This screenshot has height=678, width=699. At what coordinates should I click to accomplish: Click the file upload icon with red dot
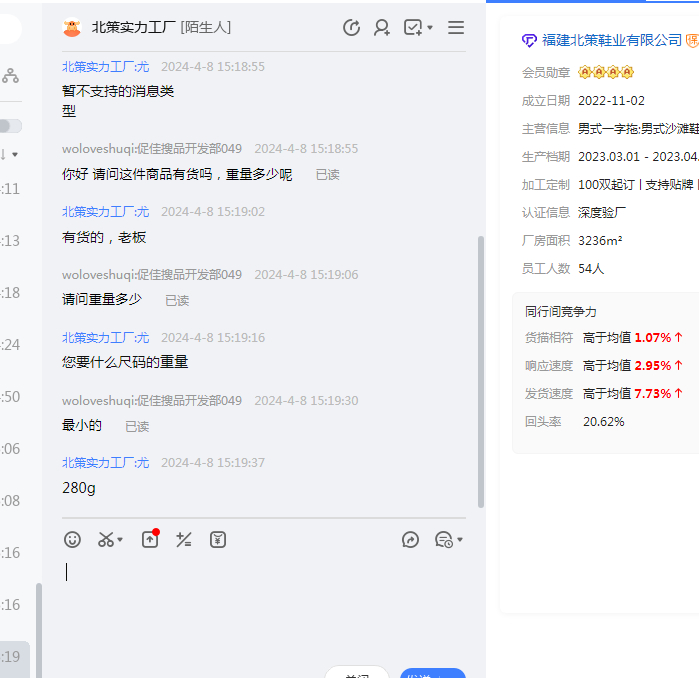(x=149, y=539)
